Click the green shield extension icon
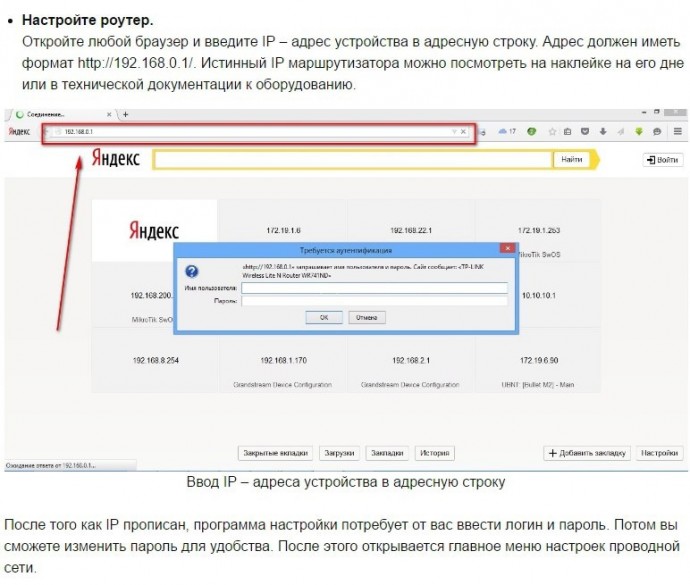The width and height of the screenshot is (690, 585). (532, 131)
